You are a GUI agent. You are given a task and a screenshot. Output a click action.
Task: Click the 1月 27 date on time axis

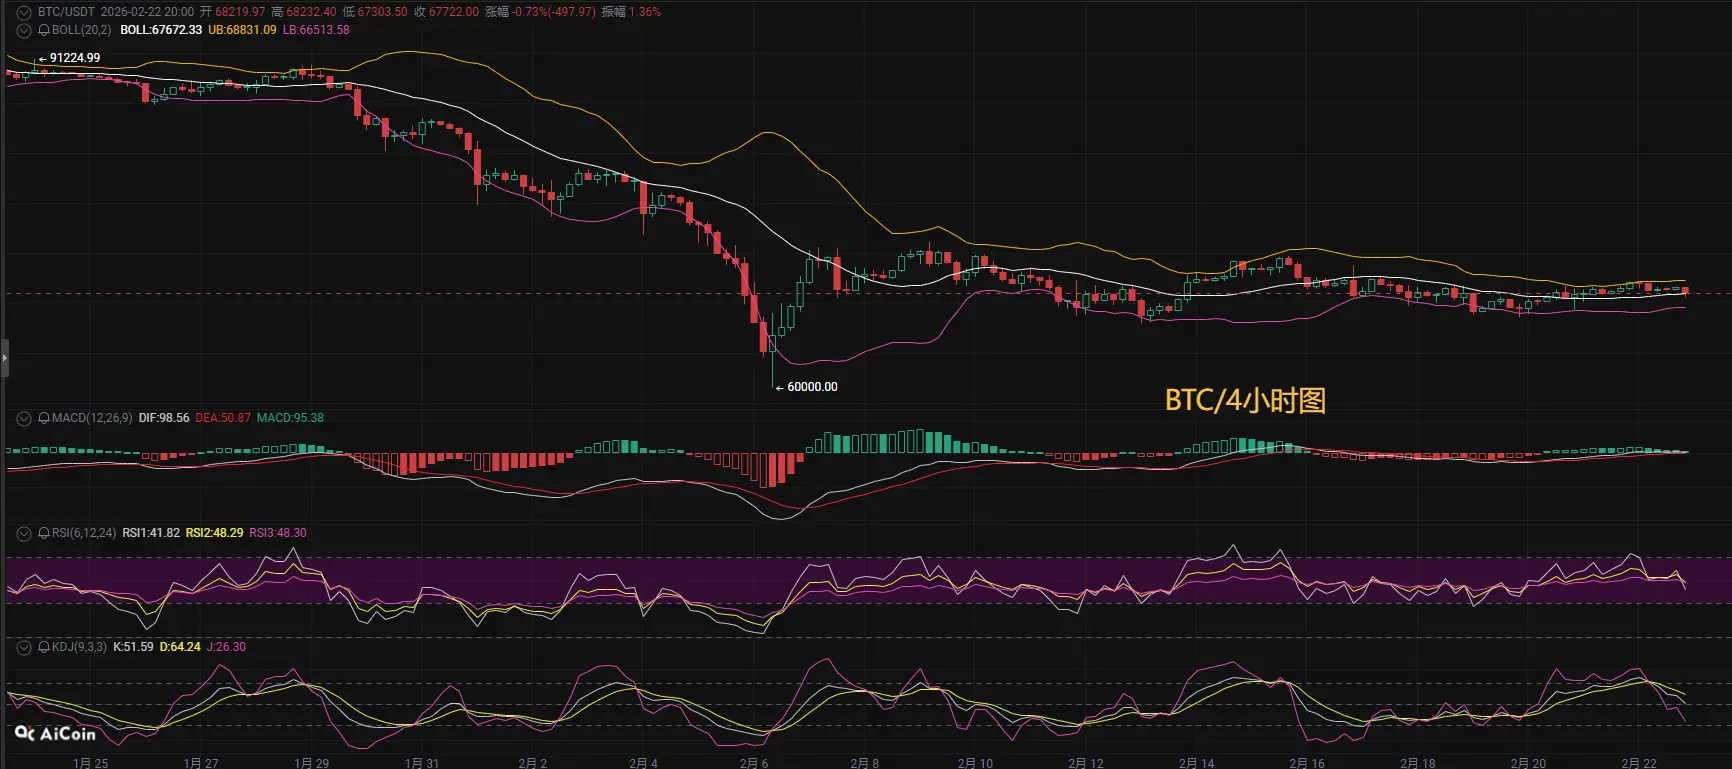(x=201, y=763)
